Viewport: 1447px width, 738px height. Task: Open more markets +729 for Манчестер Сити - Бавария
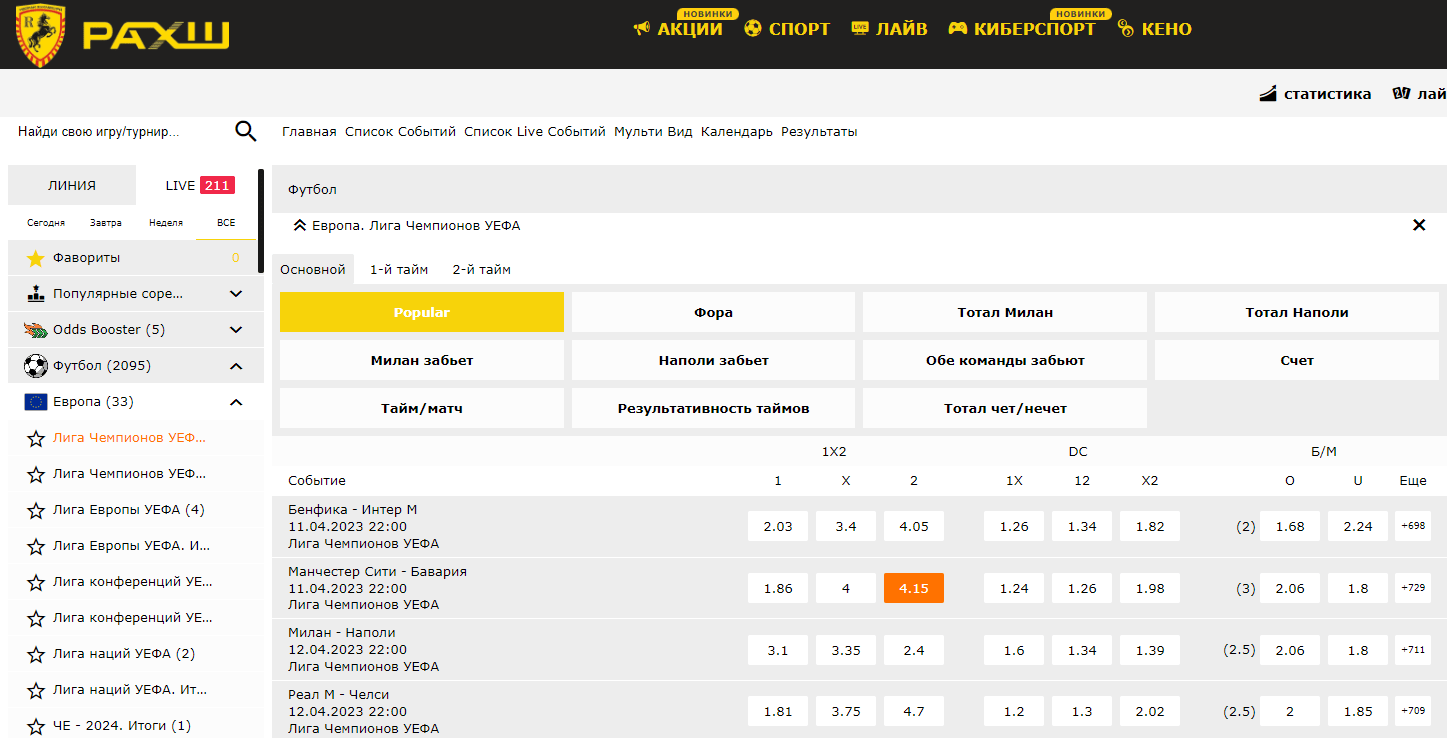pos(1413,588)
